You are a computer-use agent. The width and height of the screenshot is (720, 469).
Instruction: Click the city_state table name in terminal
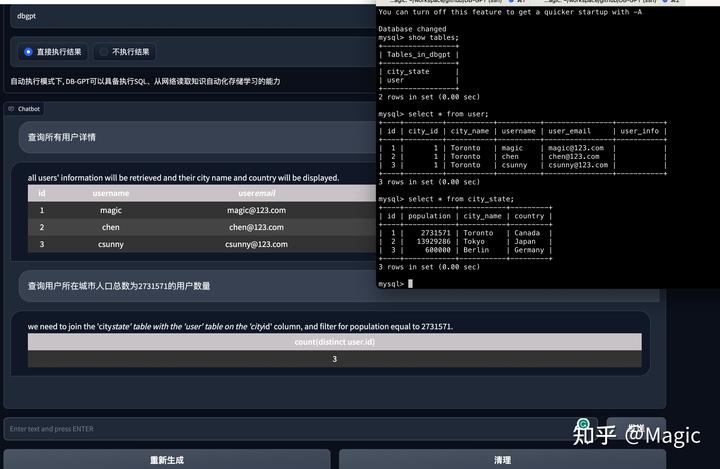tap(408, 72)
